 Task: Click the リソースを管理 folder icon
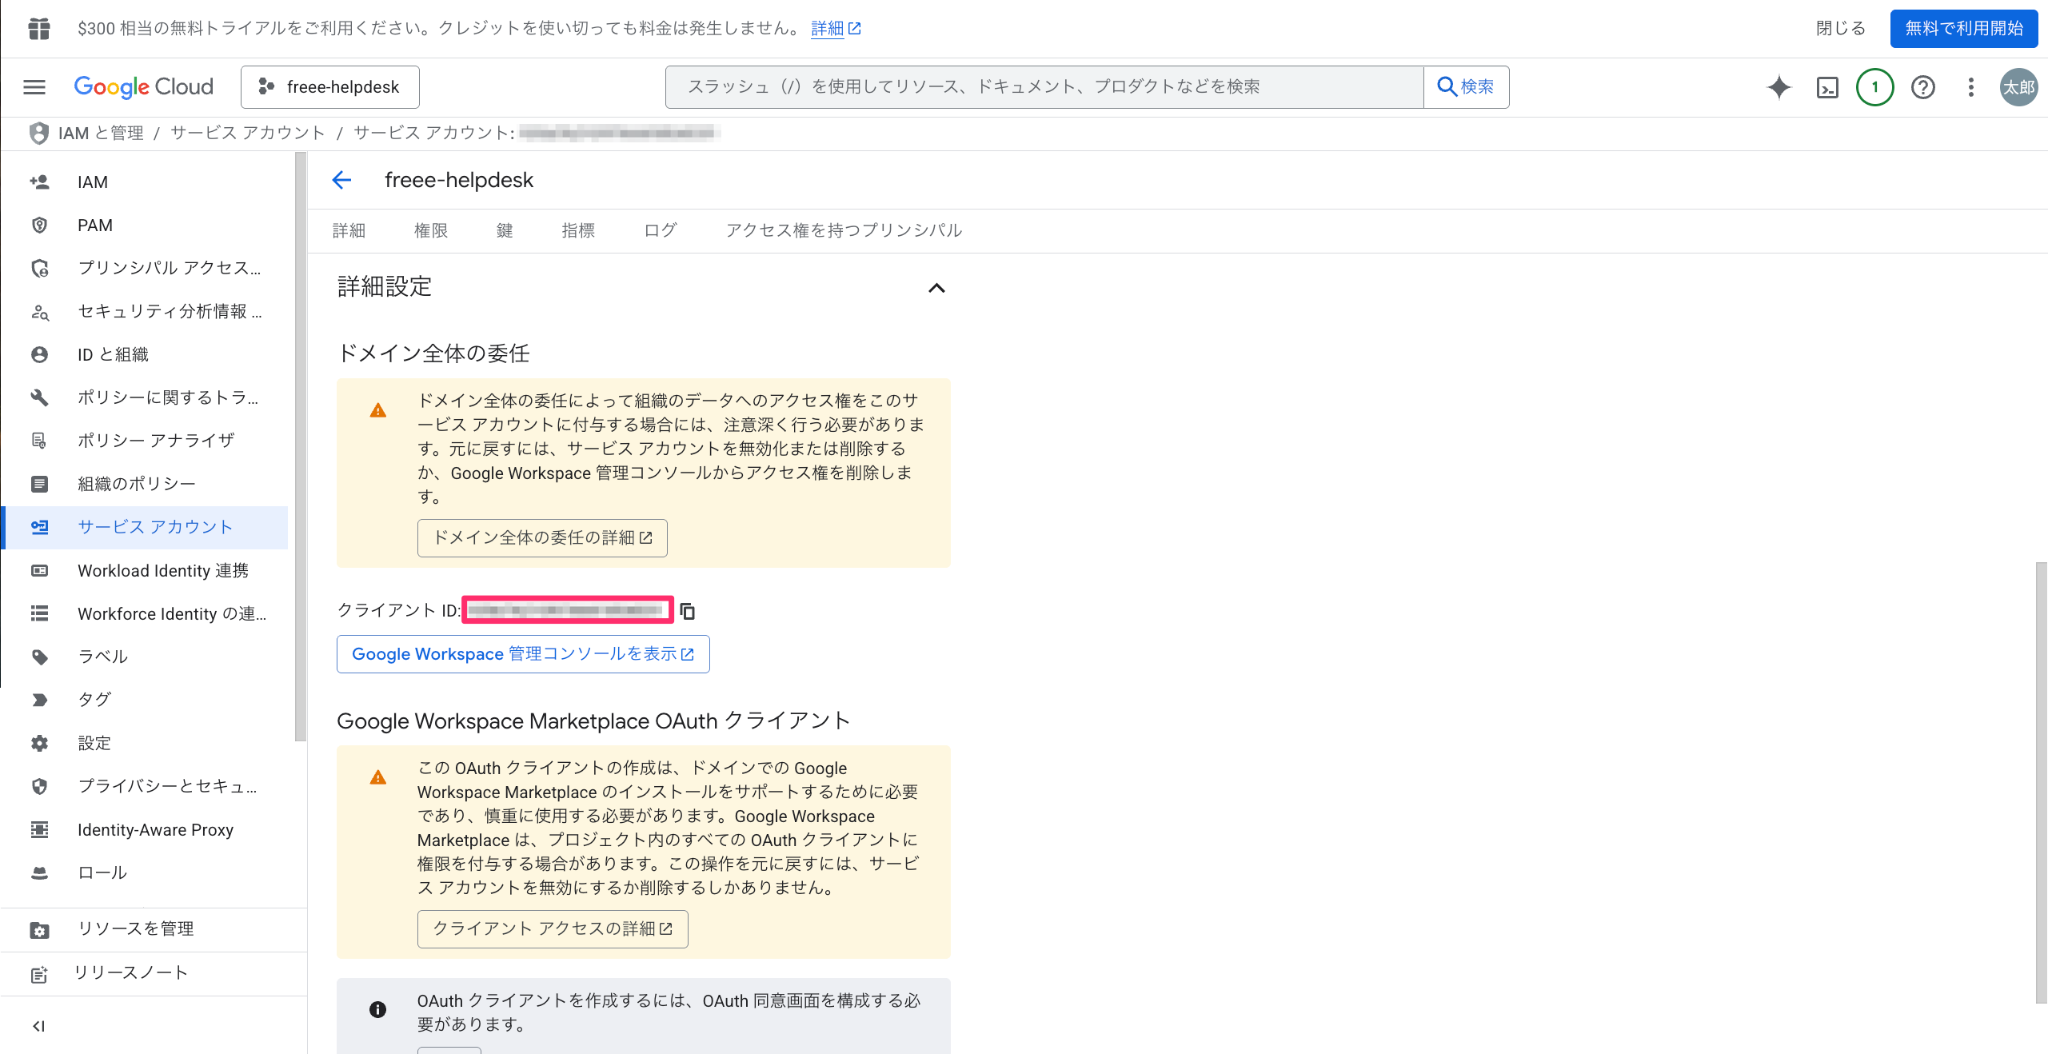pyautogui.click(x=39, y=930)
